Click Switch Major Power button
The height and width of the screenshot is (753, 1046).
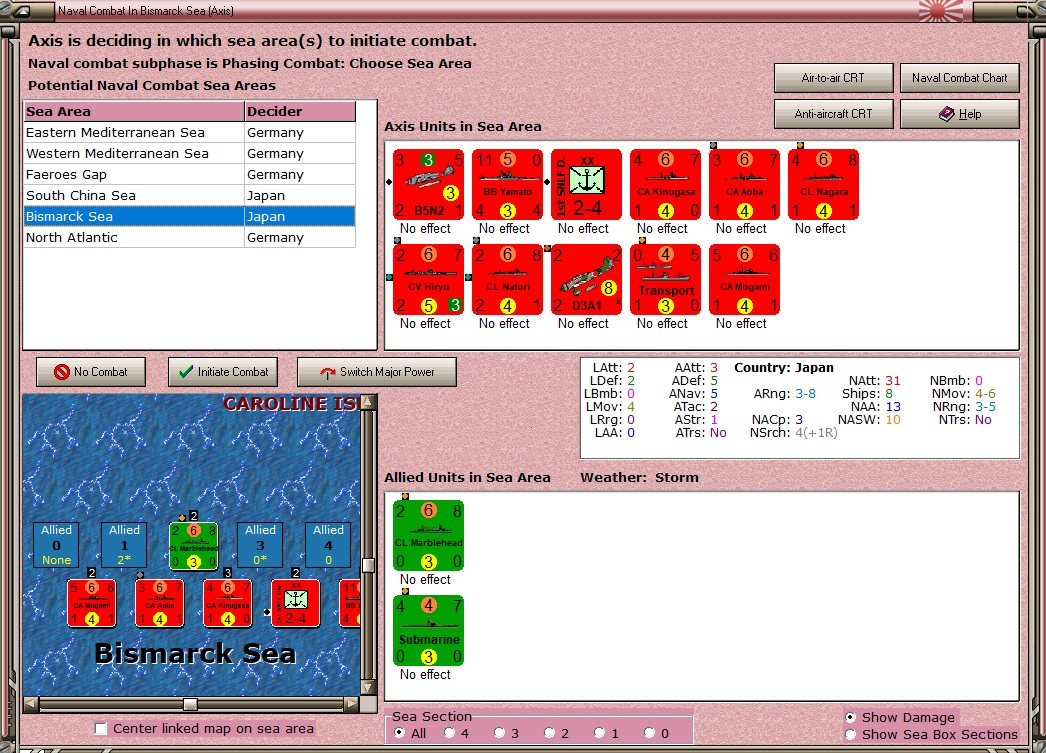tap(377, 372)
